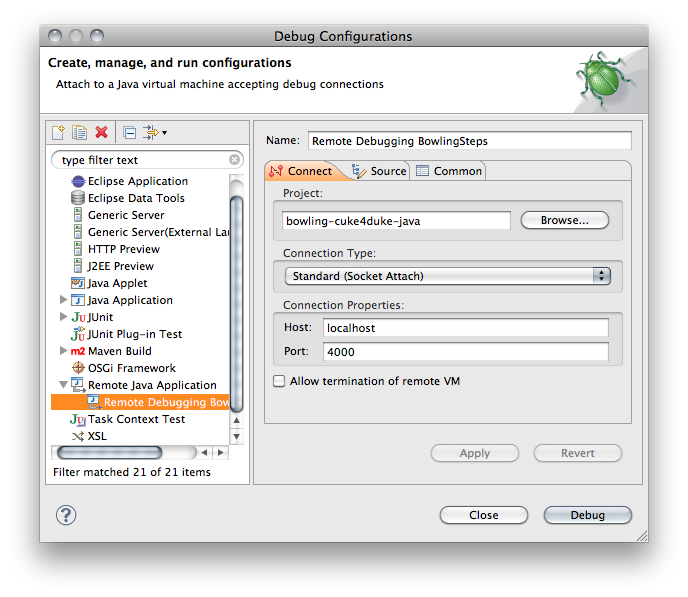Click the Host field showing localhost
Screen dimensions: 688x597
click(466, 328)
